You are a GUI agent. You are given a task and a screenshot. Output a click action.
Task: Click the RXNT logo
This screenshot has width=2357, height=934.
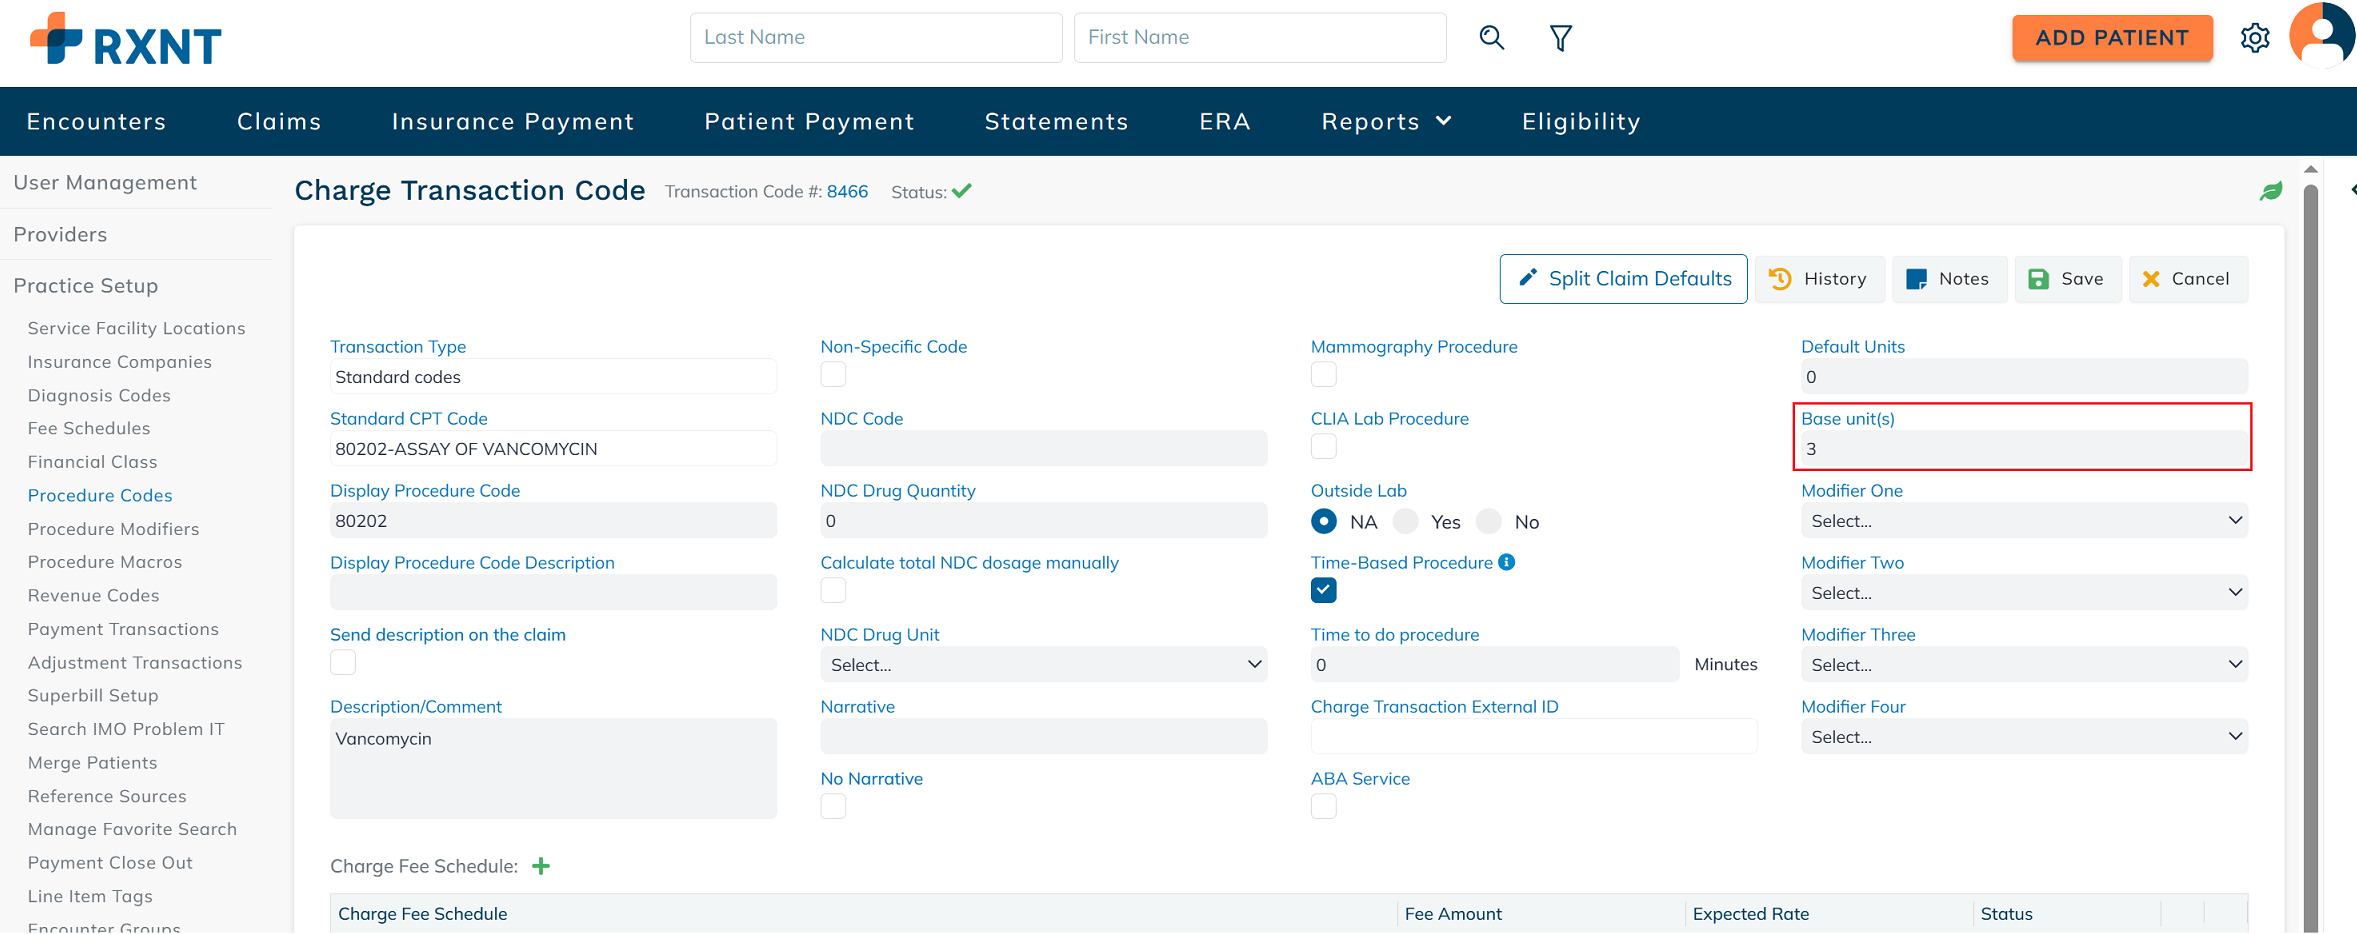coord(126,40)
